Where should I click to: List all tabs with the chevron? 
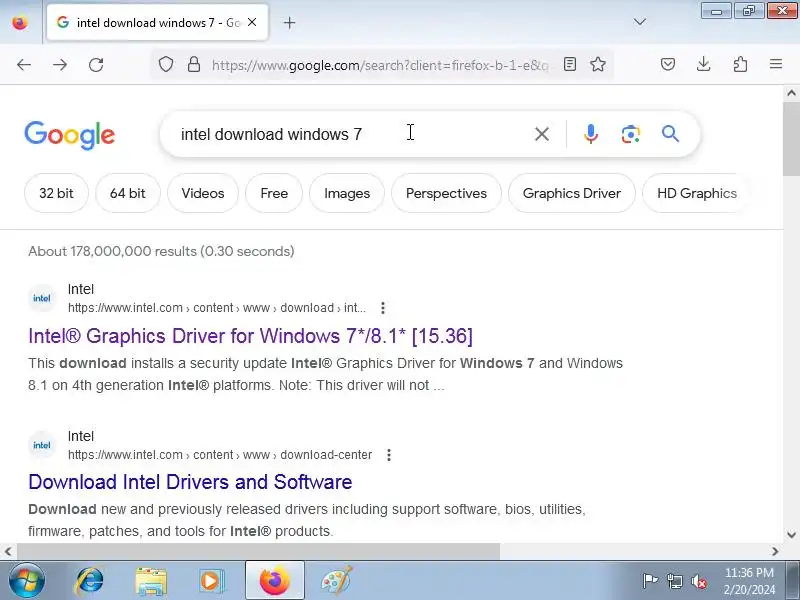640,22
